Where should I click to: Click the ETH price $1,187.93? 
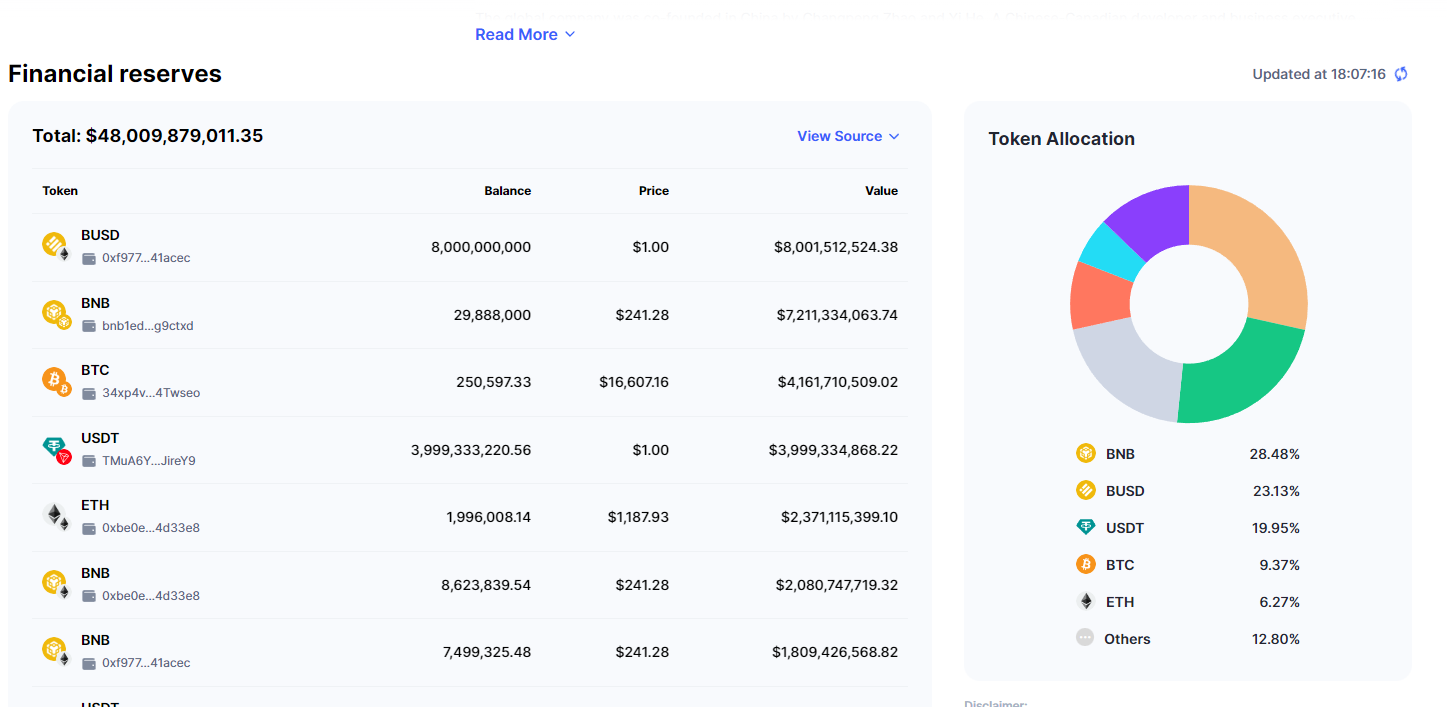pos(638,517)
